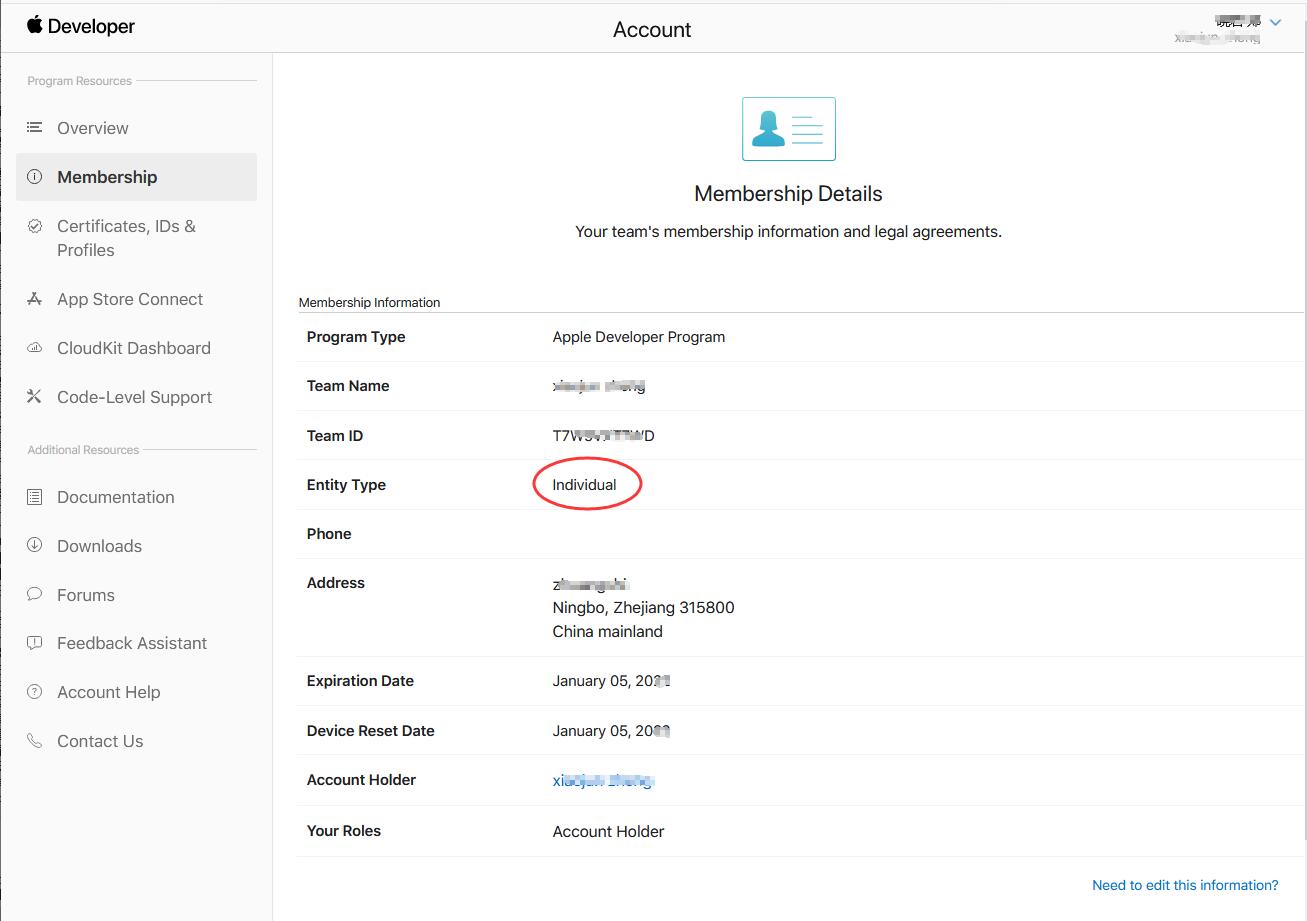Open the Documentation link

click(x=116, y=497)
